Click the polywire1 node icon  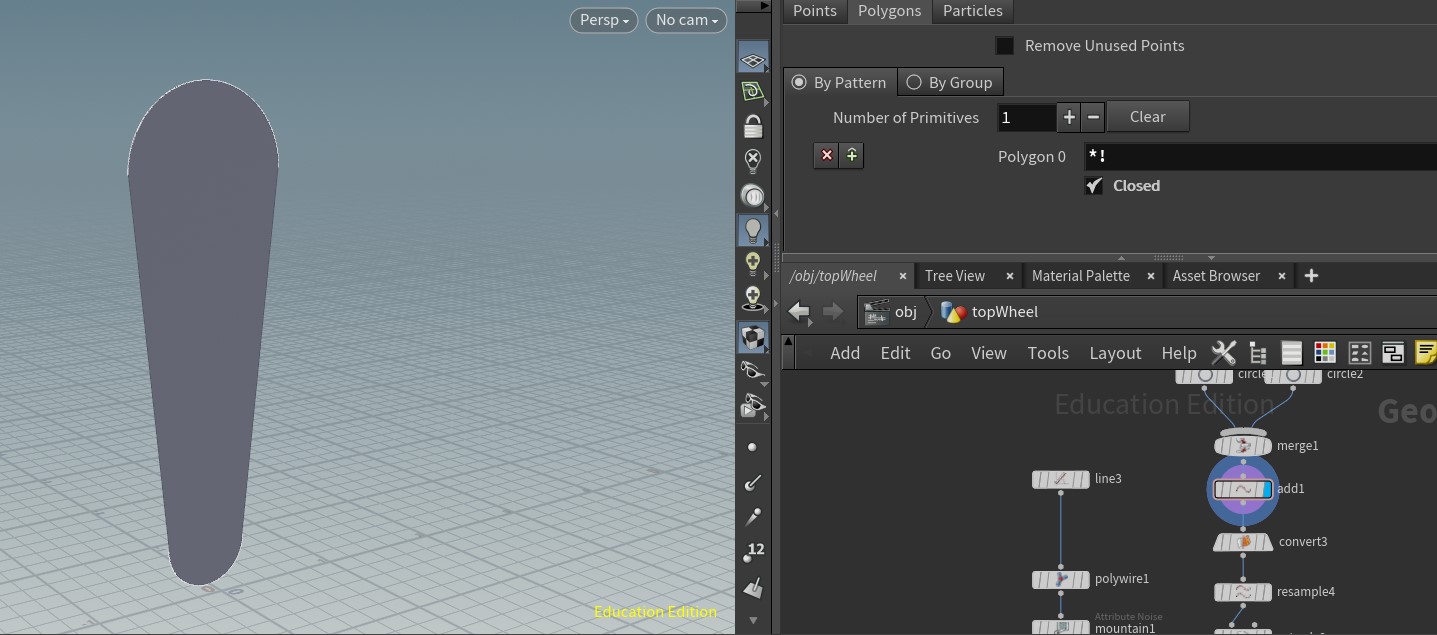[x=1060, y=580]
